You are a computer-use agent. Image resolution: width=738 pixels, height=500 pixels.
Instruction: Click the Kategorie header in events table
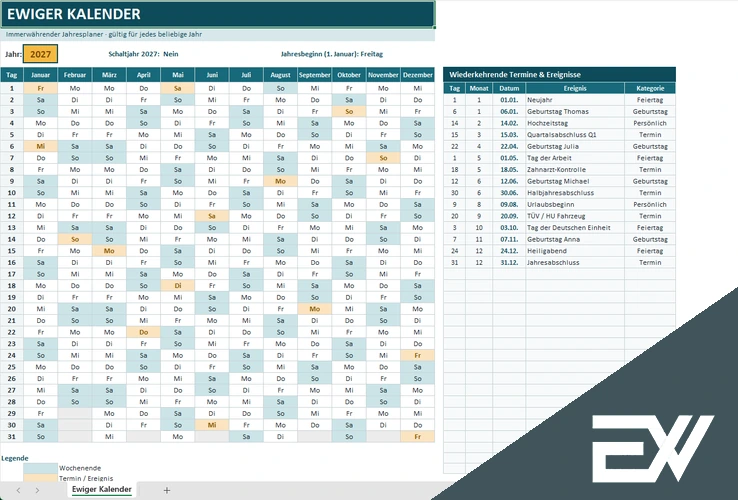click(650, 88)
